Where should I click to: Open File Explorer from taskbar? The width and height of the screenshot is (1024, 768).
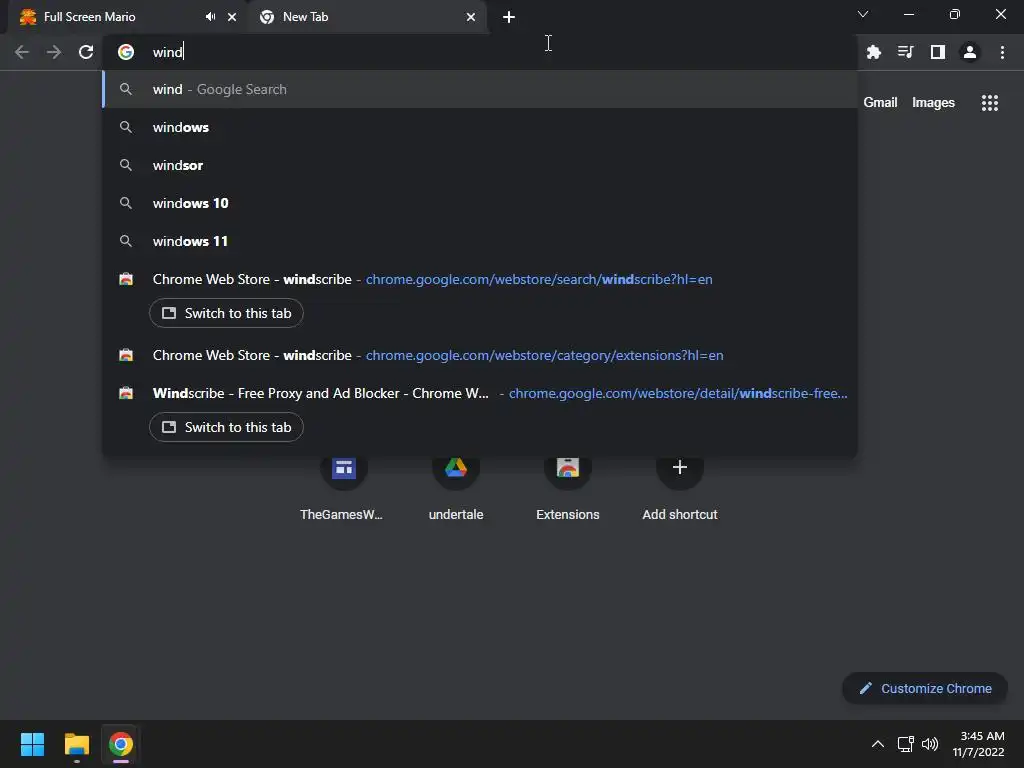click(x=76, y=744)
